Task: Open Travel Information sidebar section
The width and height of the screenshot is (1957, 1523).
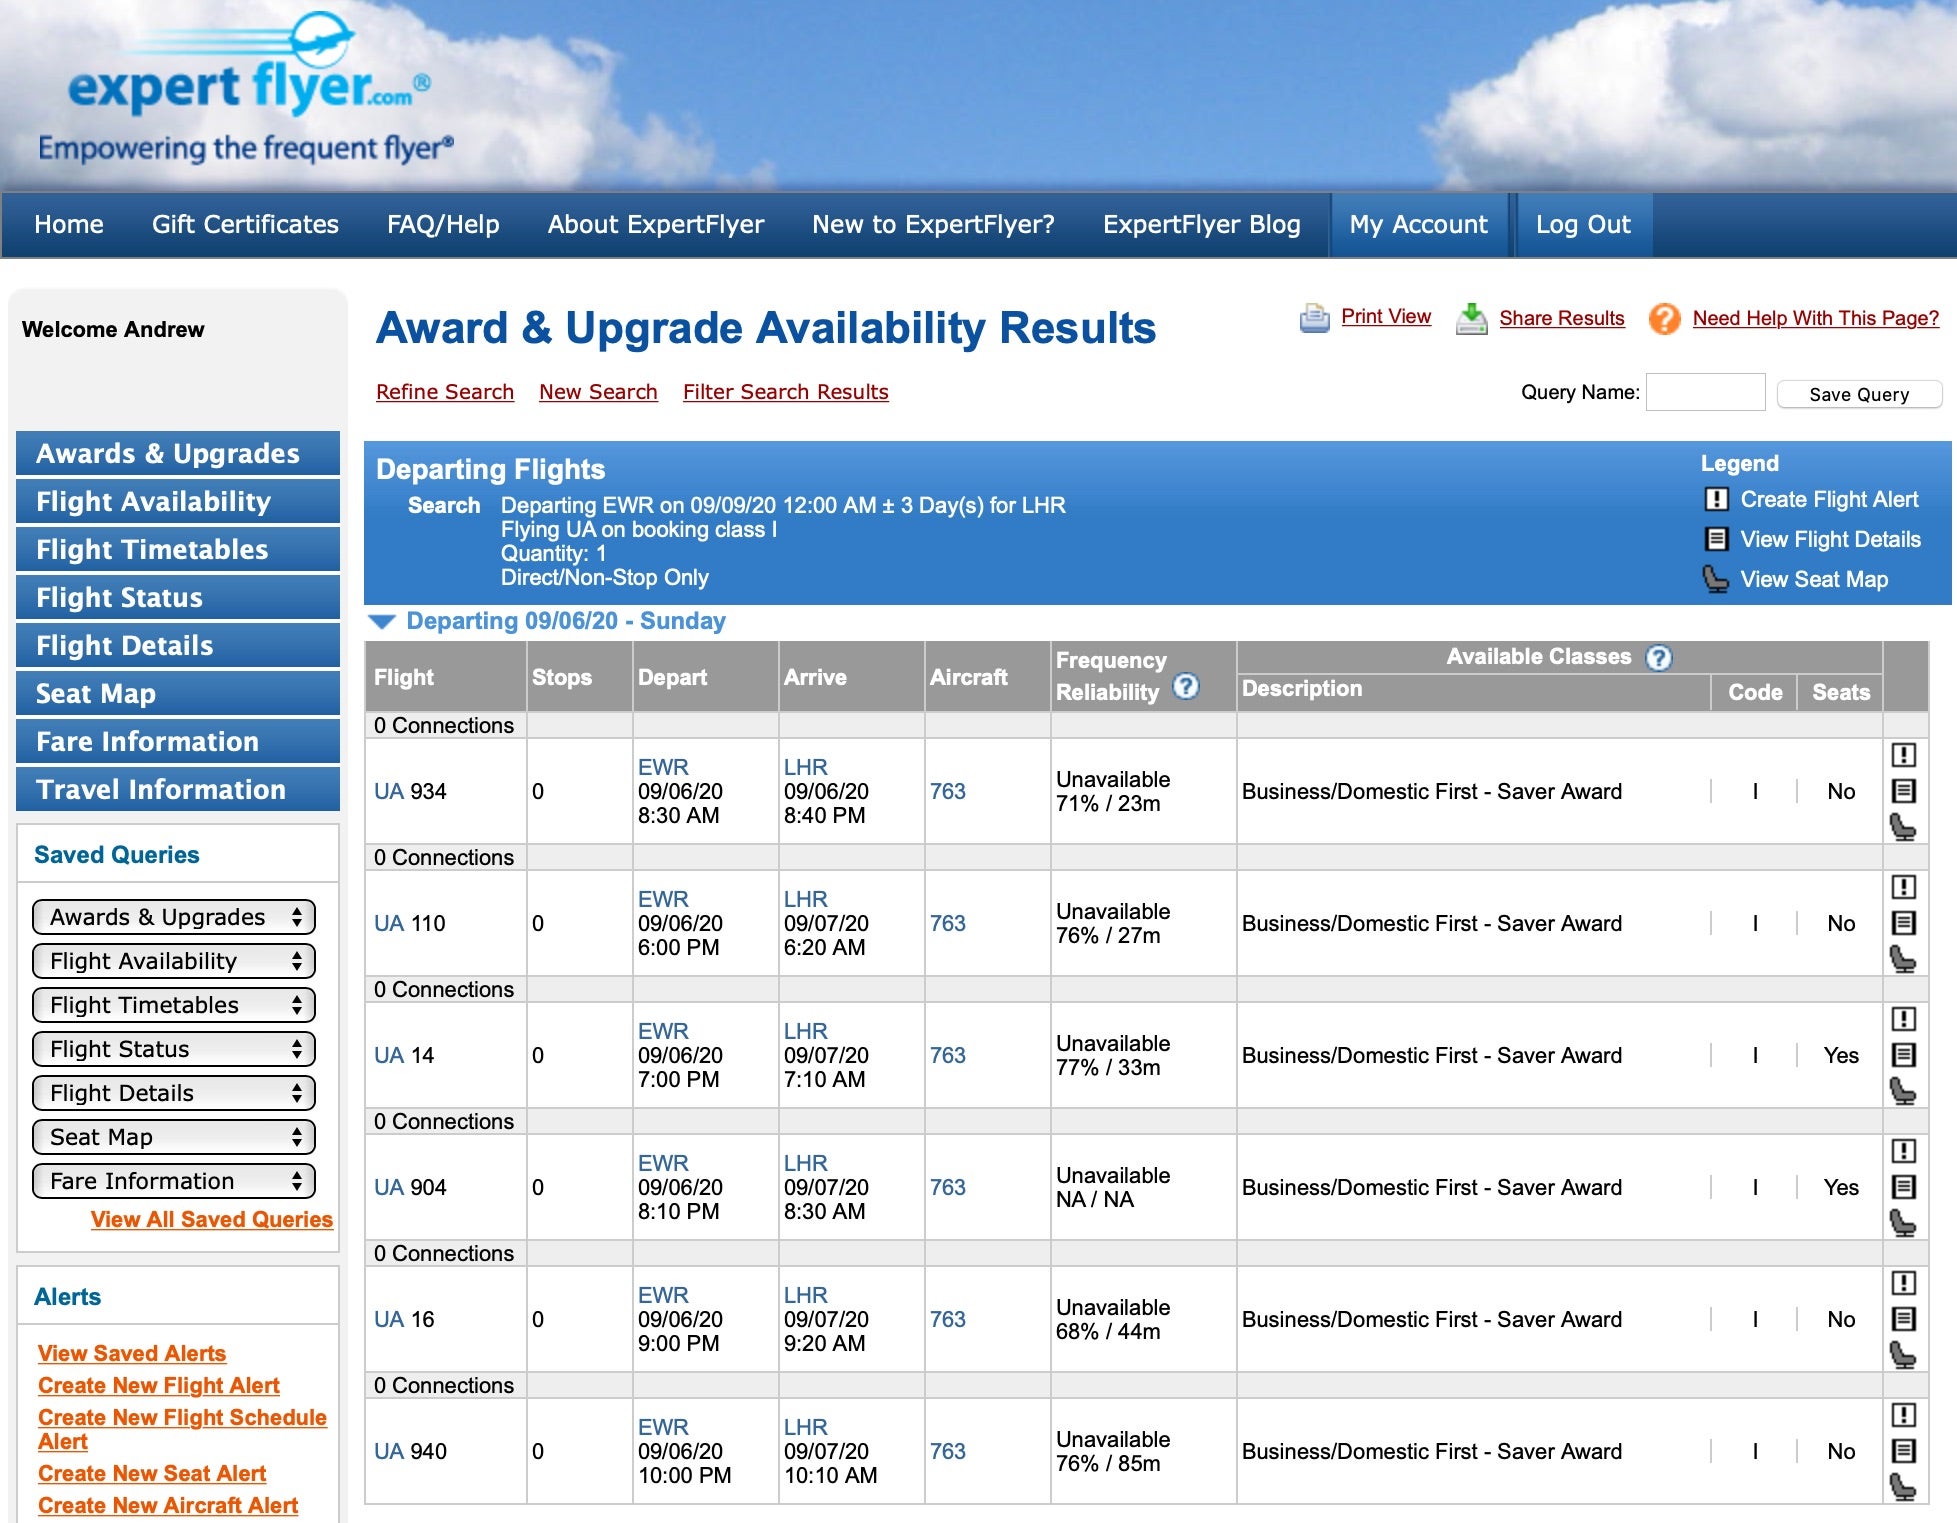Action: pos(178,789)
